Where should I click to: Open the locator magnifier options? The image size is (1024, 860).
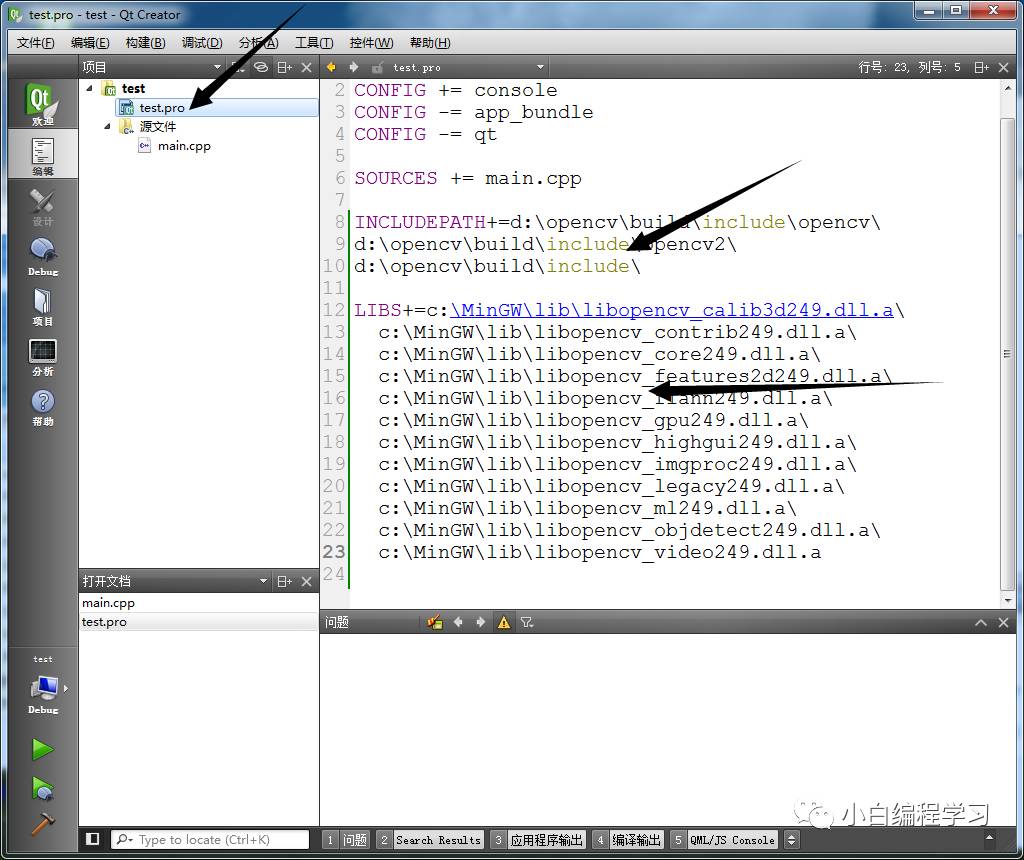tap(124, 839)
